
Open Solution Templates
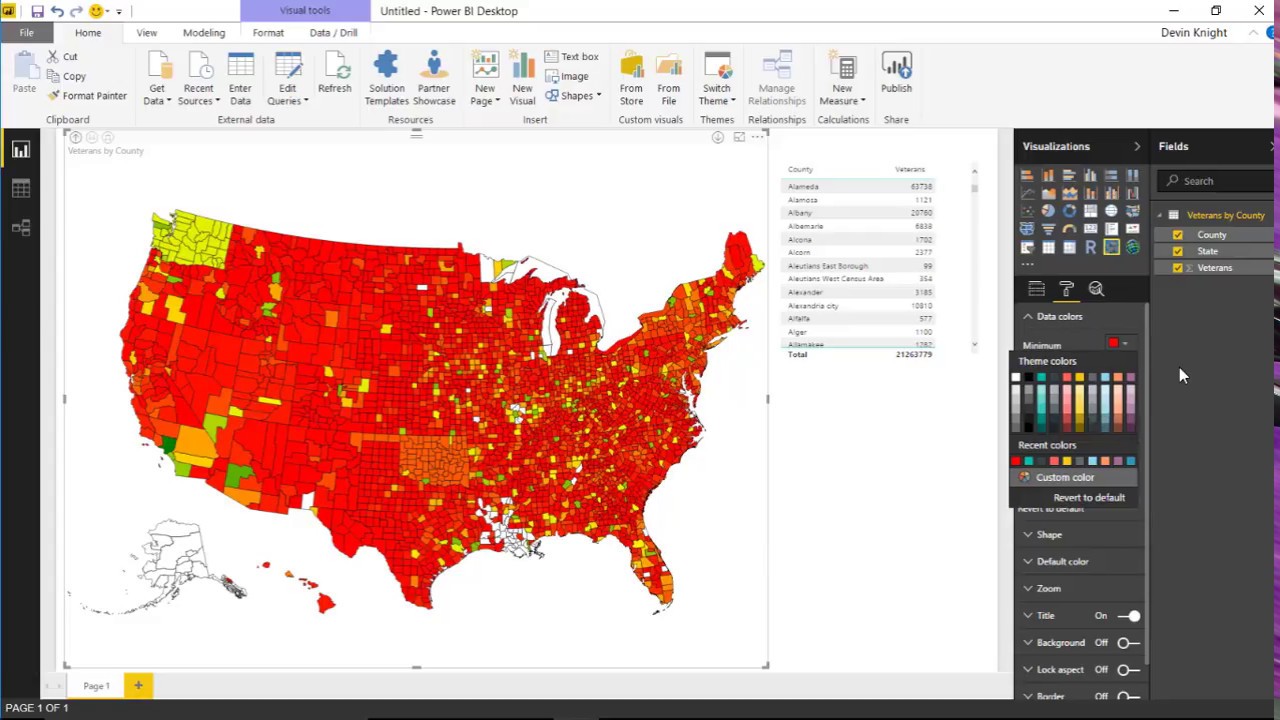coord(386,78)
